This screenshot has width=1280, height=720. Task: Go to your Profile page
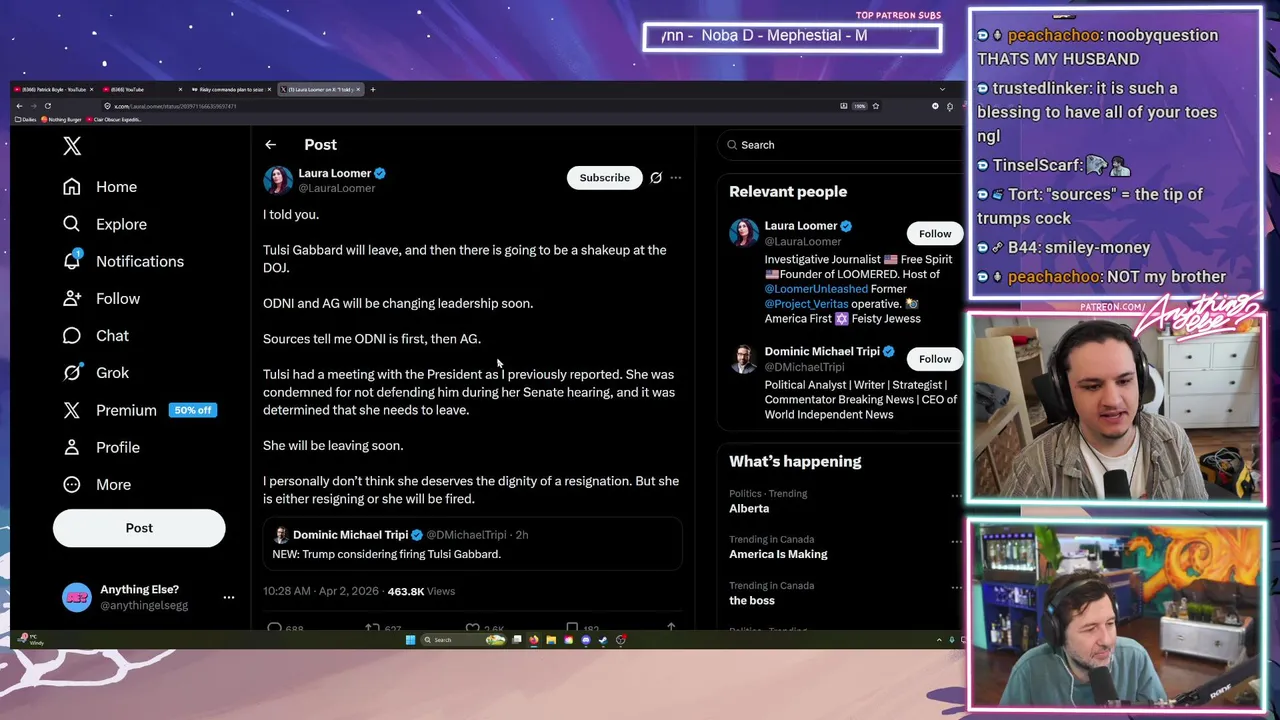(101, 447)
